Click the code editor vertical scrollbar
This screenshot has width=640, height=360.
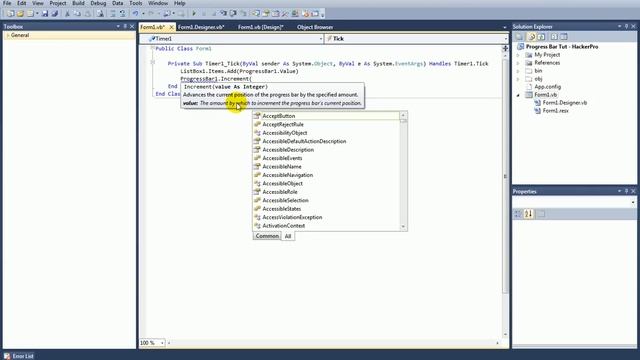[505, 176]
